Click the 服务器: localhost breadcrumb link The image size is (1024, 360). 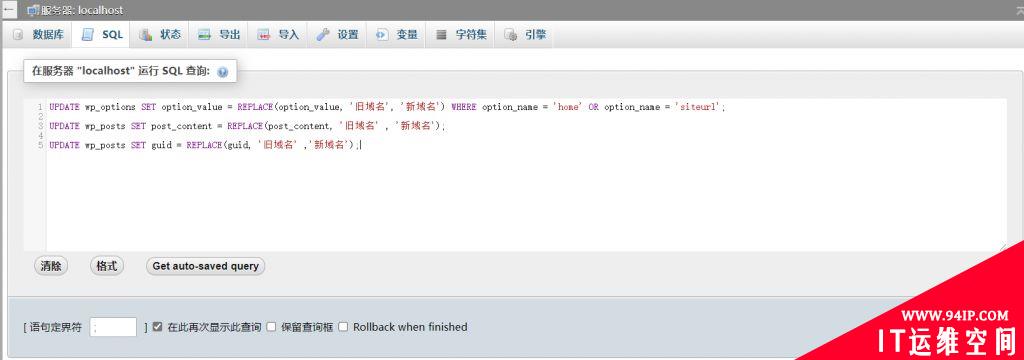pos(82,11)
